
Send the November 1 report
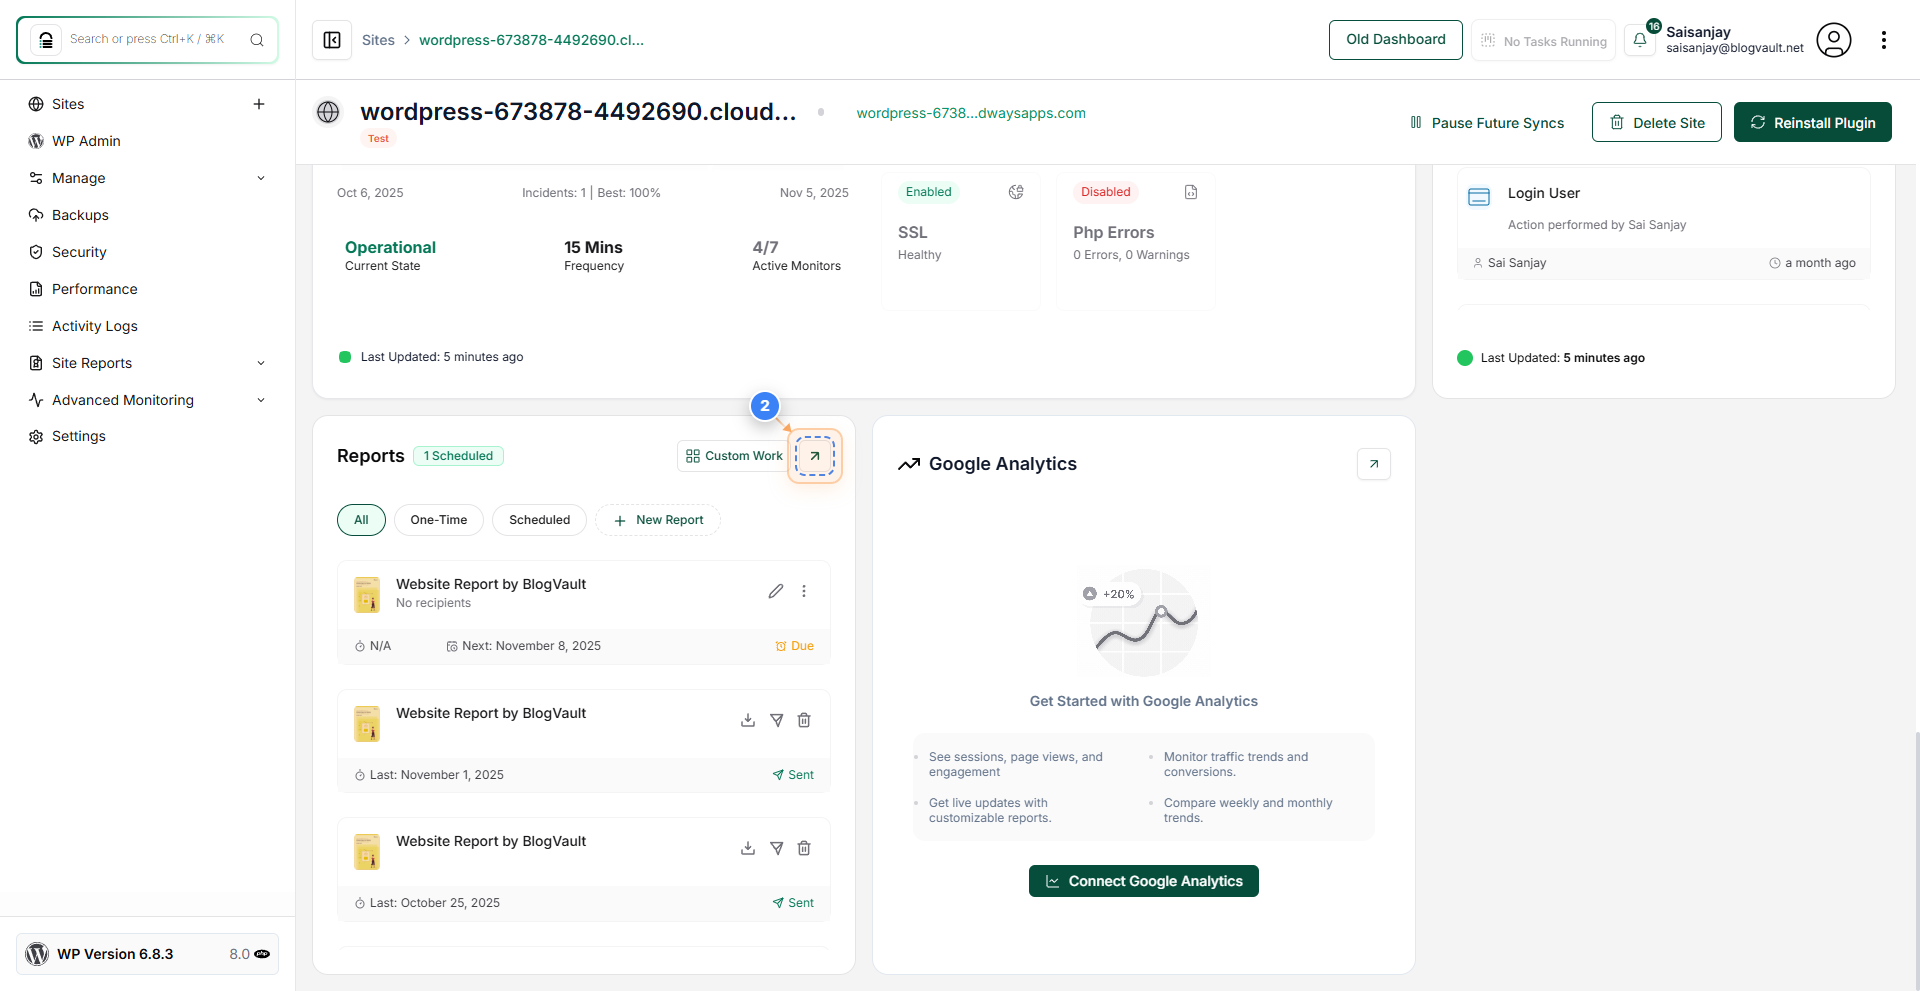(776, 720)
